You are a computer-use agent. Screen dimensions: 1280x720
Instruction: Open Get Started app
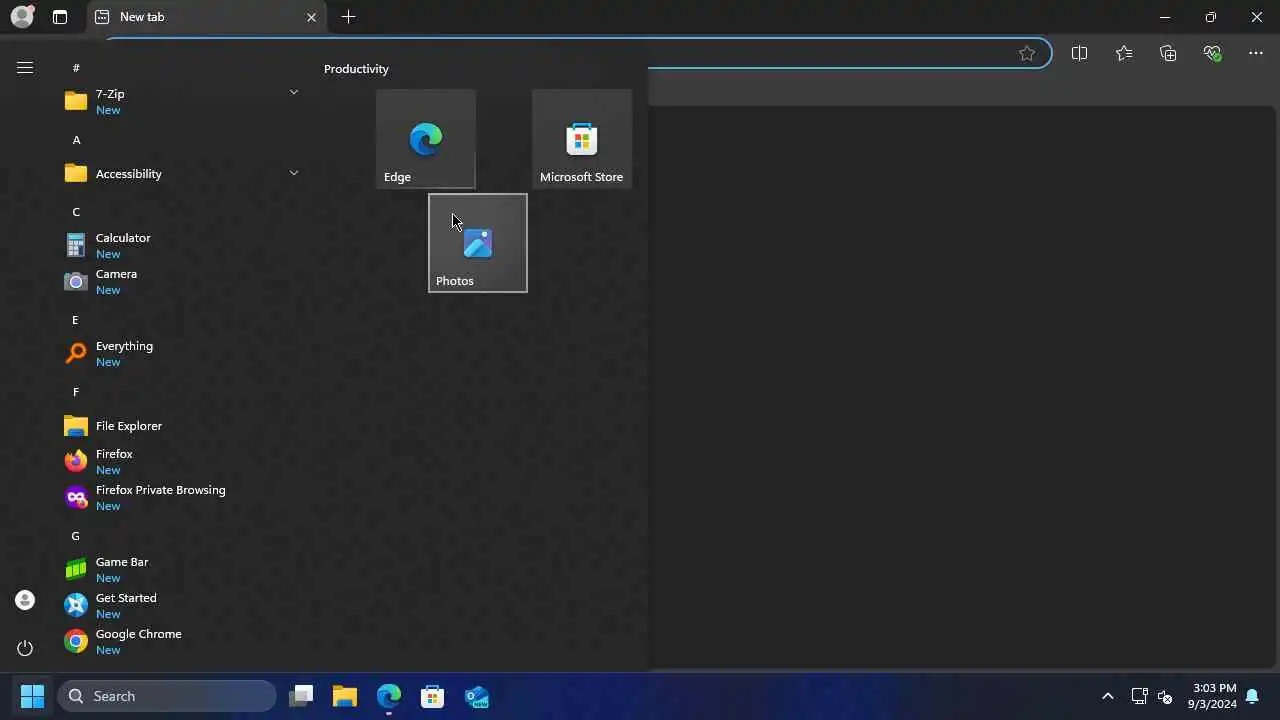coord(180,606)
